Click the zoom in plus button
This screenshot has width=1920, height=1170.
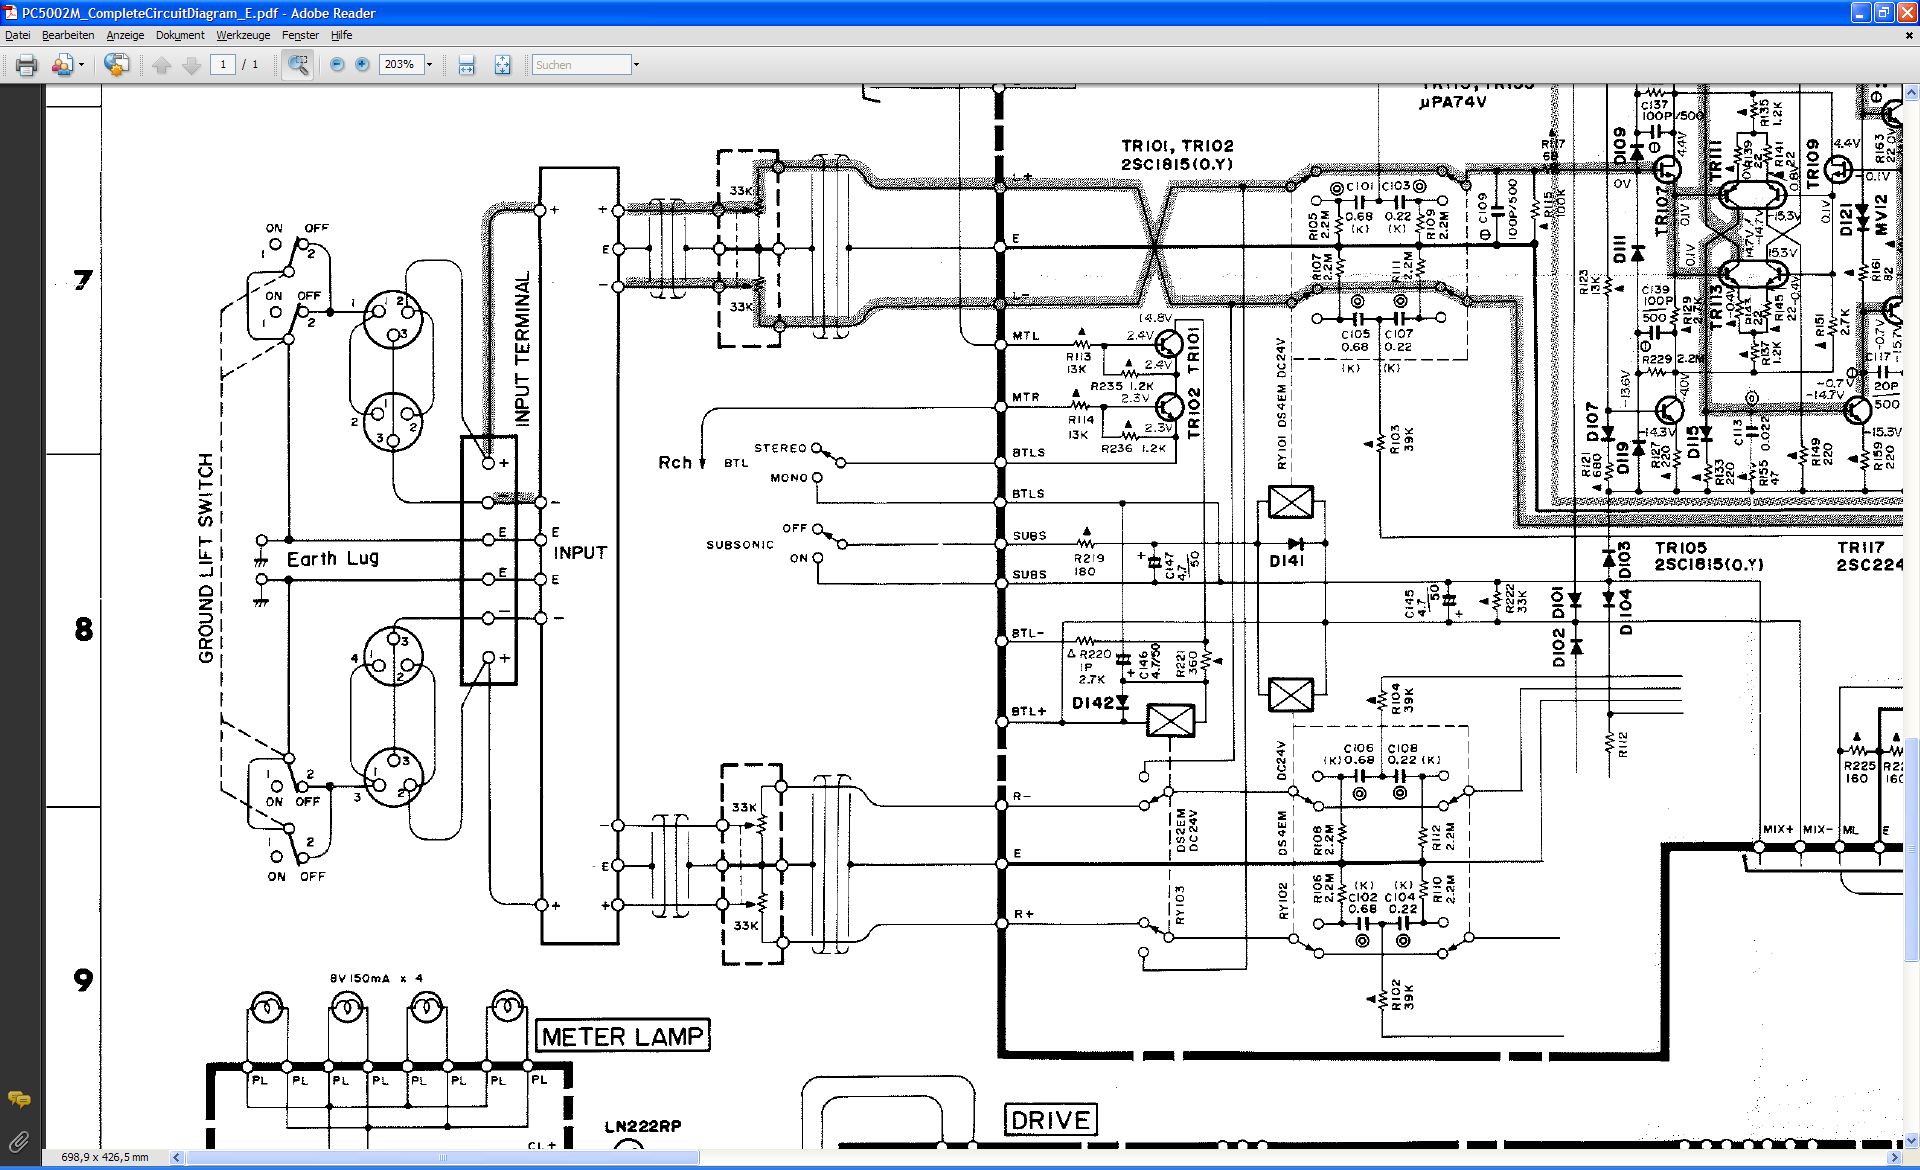click(x=362, y=64)
